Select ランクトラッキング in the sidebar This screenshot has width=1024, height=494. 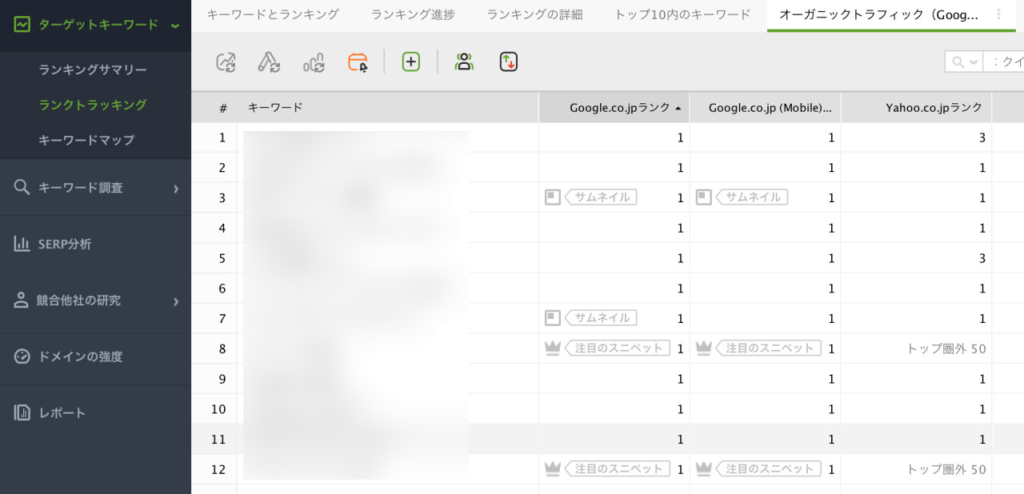93,105
